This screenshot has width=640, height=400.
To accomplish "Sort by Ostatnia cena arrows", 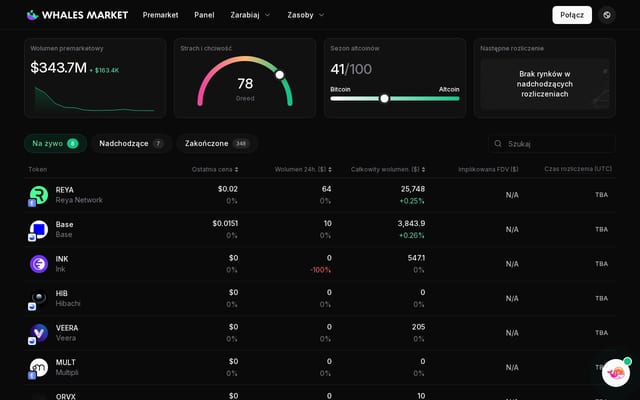I will point(236,169).
